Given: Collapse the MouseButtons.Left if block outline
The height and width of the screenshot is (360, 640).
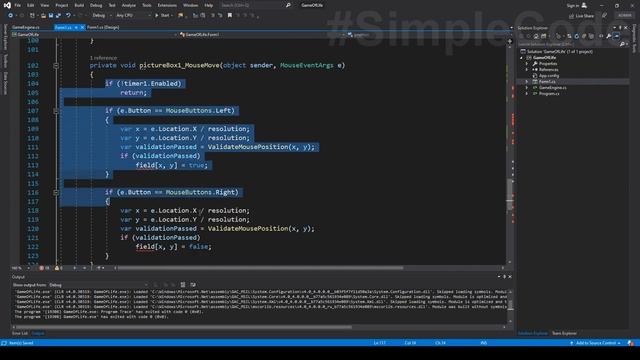Looking at the screenshot, I should coord(56,111).
